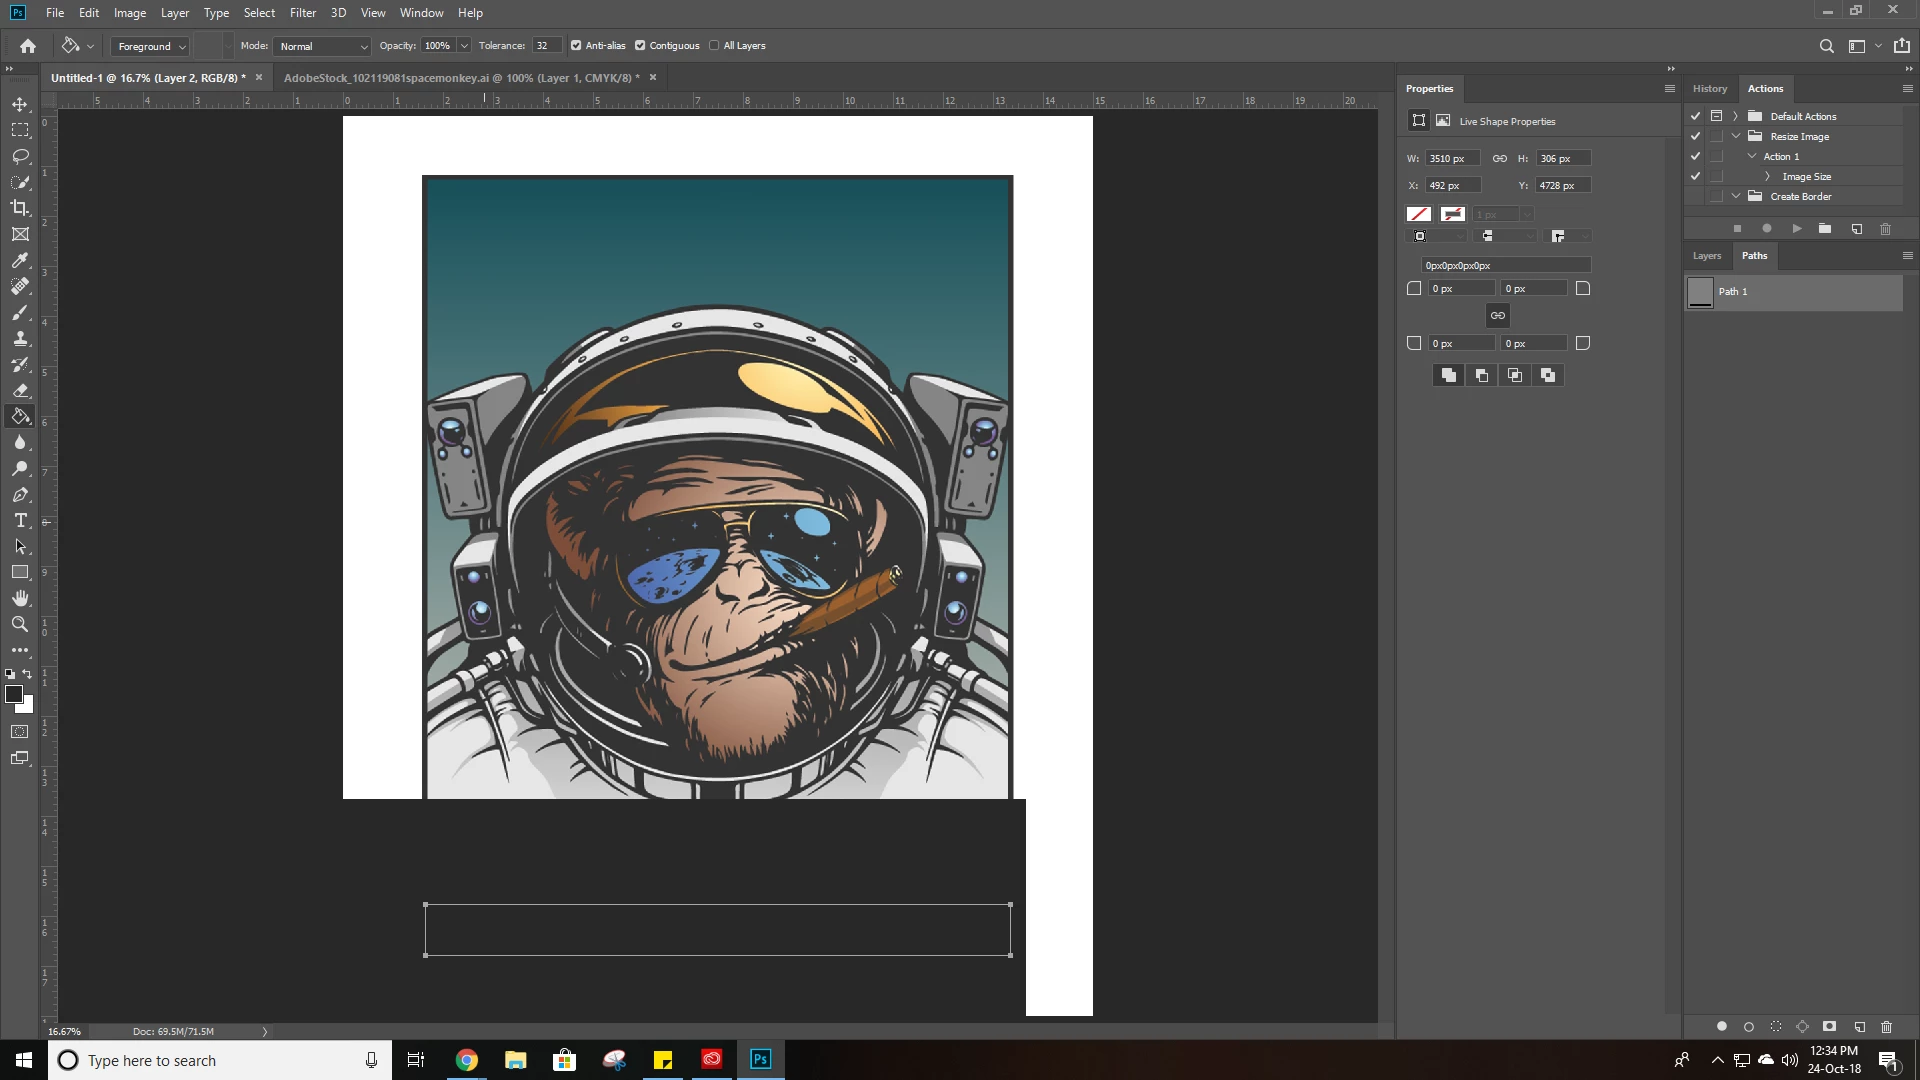The width and height of the screenshot is (1920, 1080).
Task: Disable the Contiguous checkbox
Action: pyautogui.click(x=640, y=46)
